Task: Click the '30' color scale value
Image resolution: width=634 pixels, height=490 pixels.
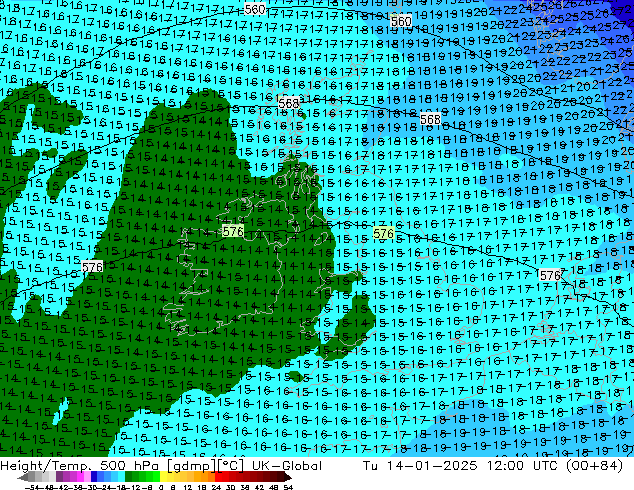Action: click(230, 488)
